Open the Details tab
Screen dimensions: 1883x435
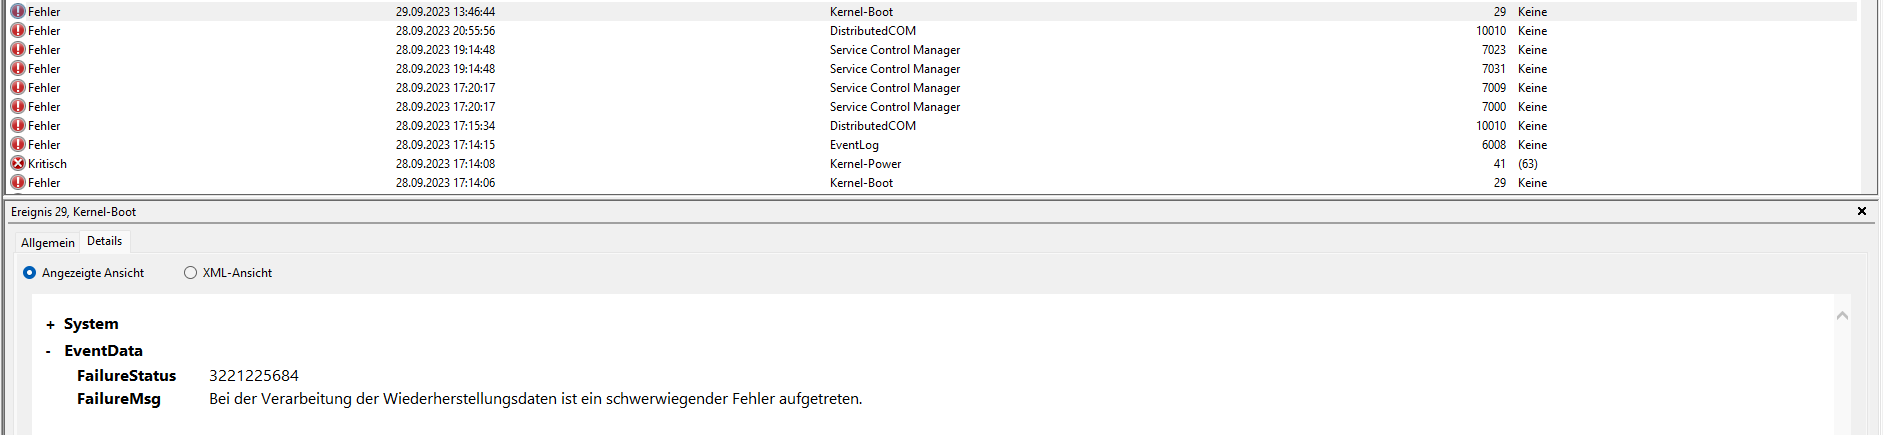click(104, 241)
